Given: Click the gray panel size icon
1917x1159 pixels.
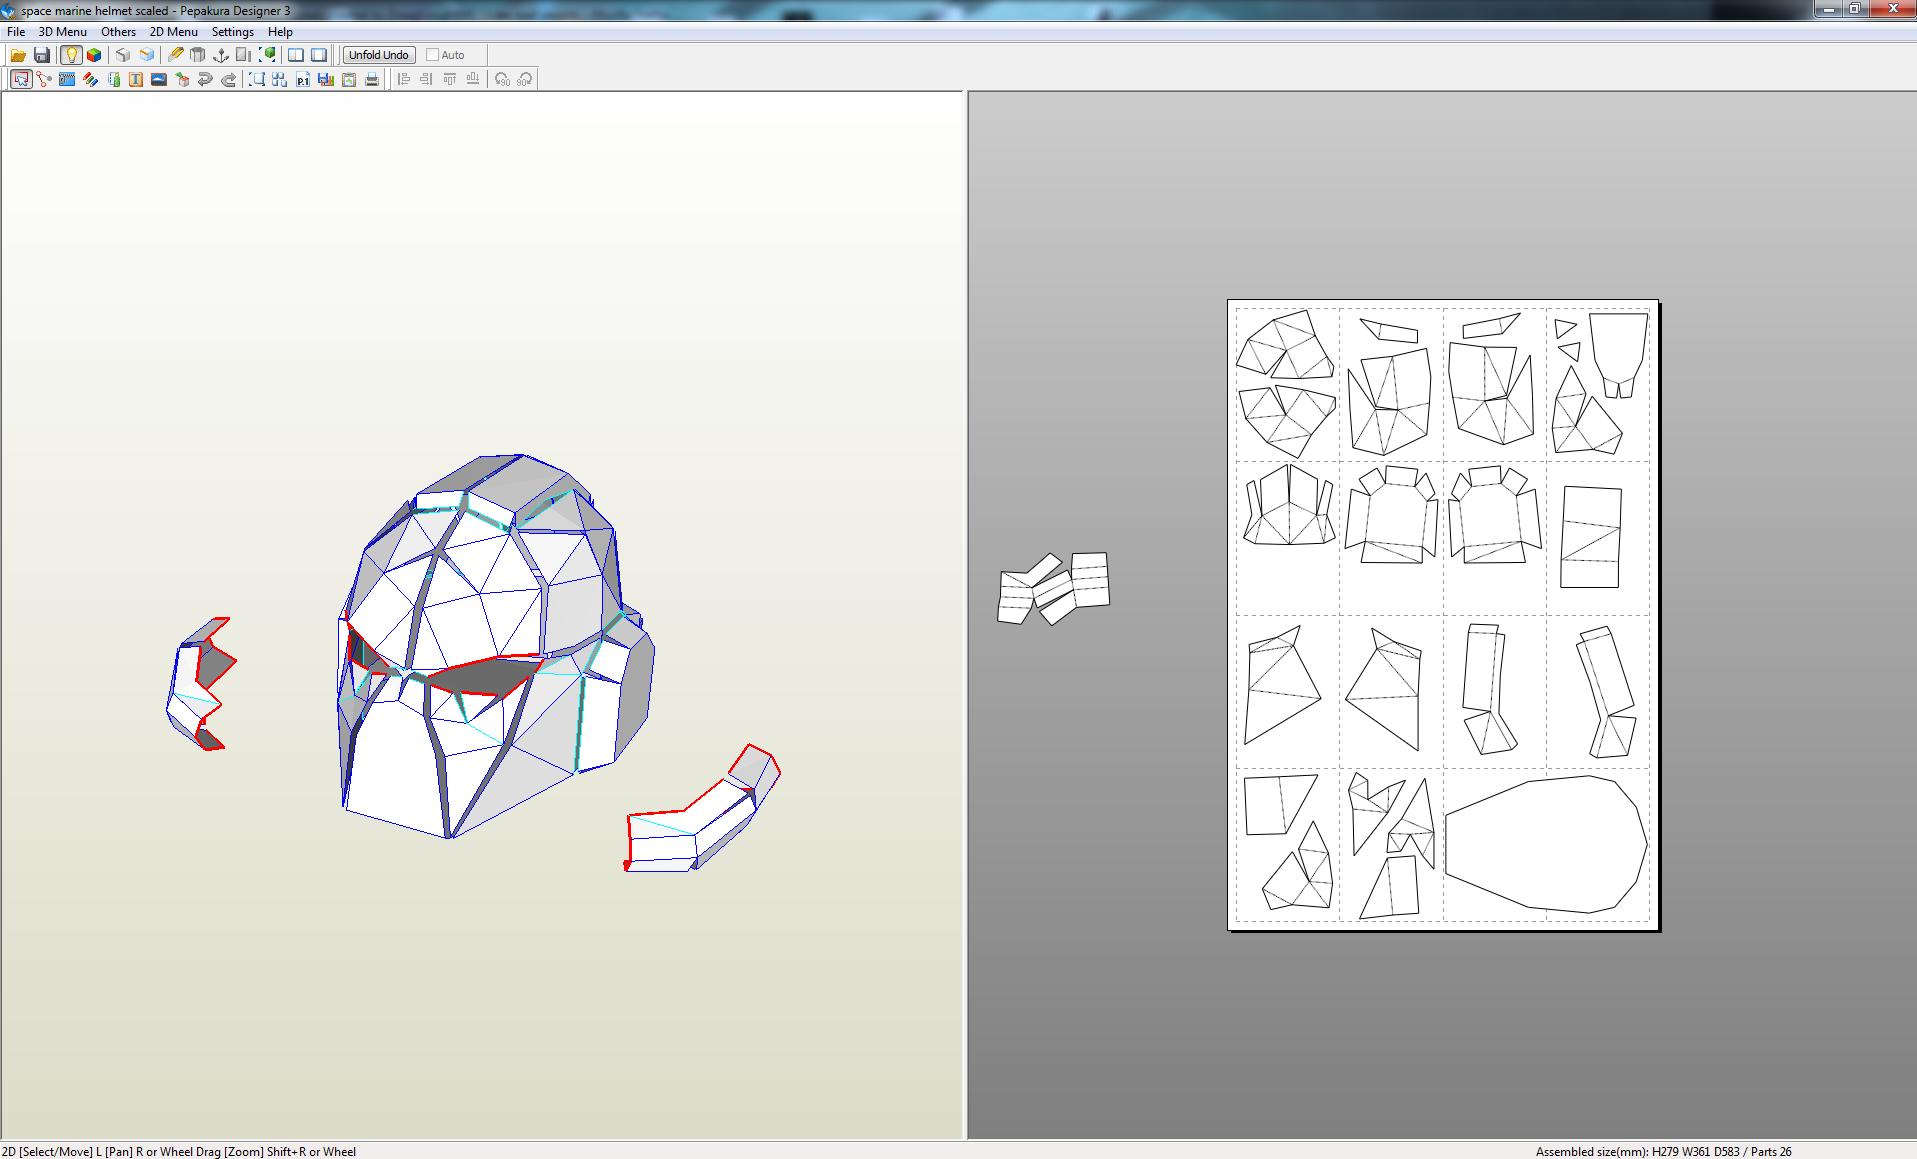Looking at the screenshot, I should pos(244,55).
